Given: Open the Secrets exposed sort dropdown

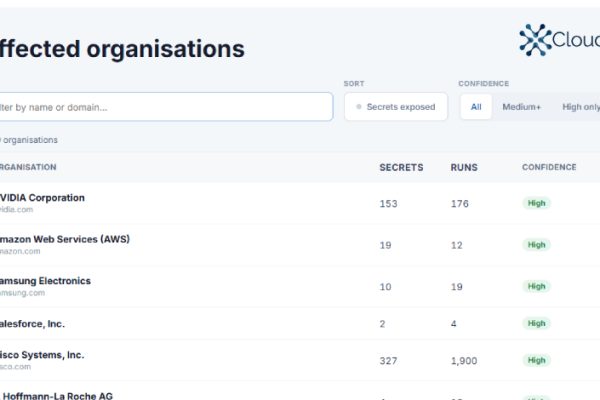Looking at the screenshot, I should click(x=396, y=107).
